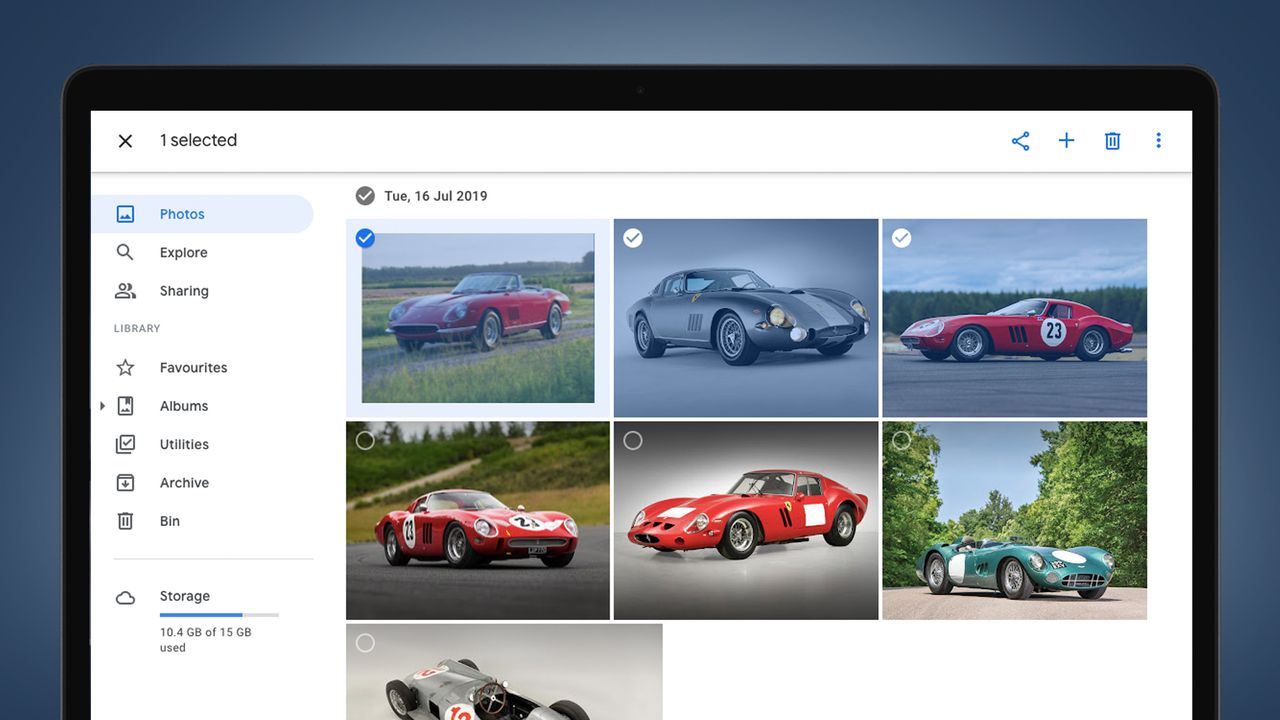Expand the Albums tree arrow
The height and width of the screenshot is (720, 1280).
point(102,406)
